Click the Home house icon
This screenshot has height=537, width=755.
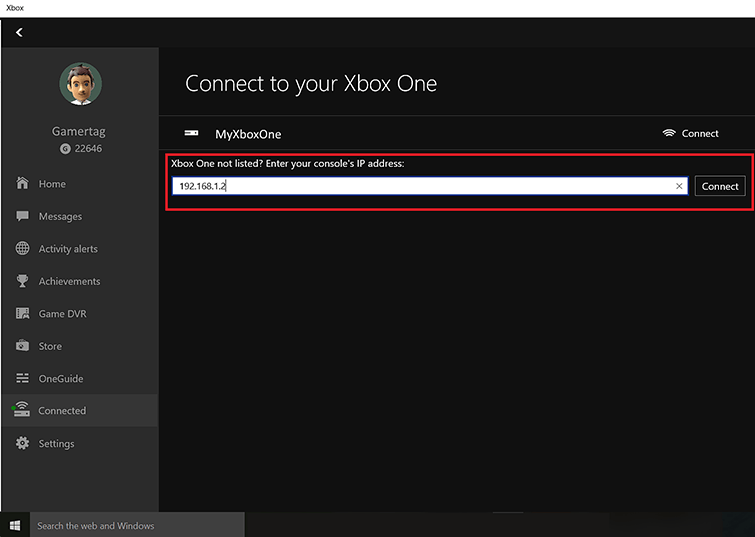[x=22, y=183]
